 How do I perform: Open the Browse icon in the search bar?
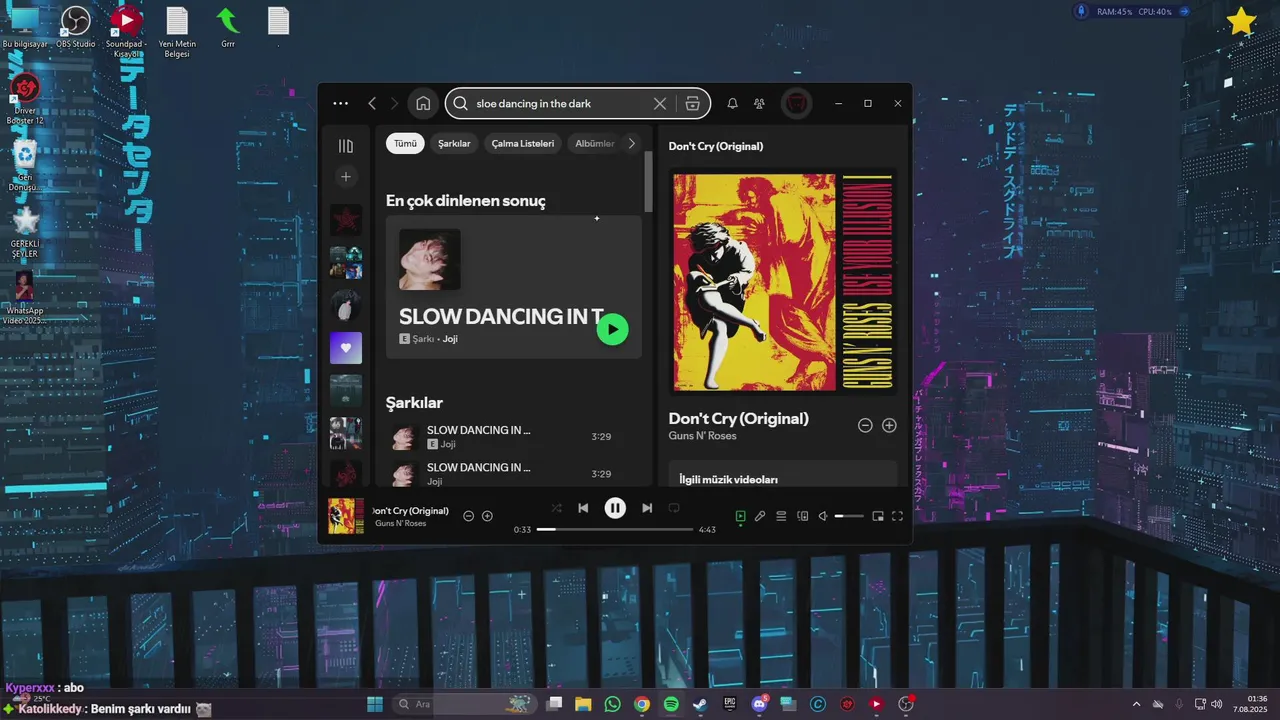click(x=692, y=103)
